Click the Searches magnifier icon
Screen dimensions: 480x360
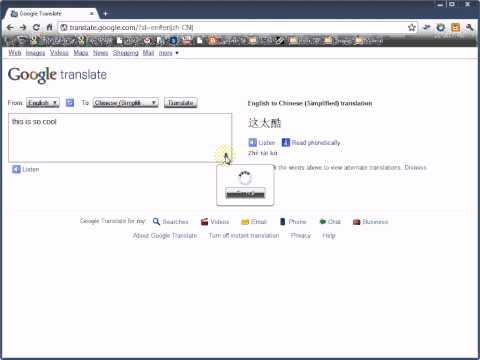coord(156,222)
